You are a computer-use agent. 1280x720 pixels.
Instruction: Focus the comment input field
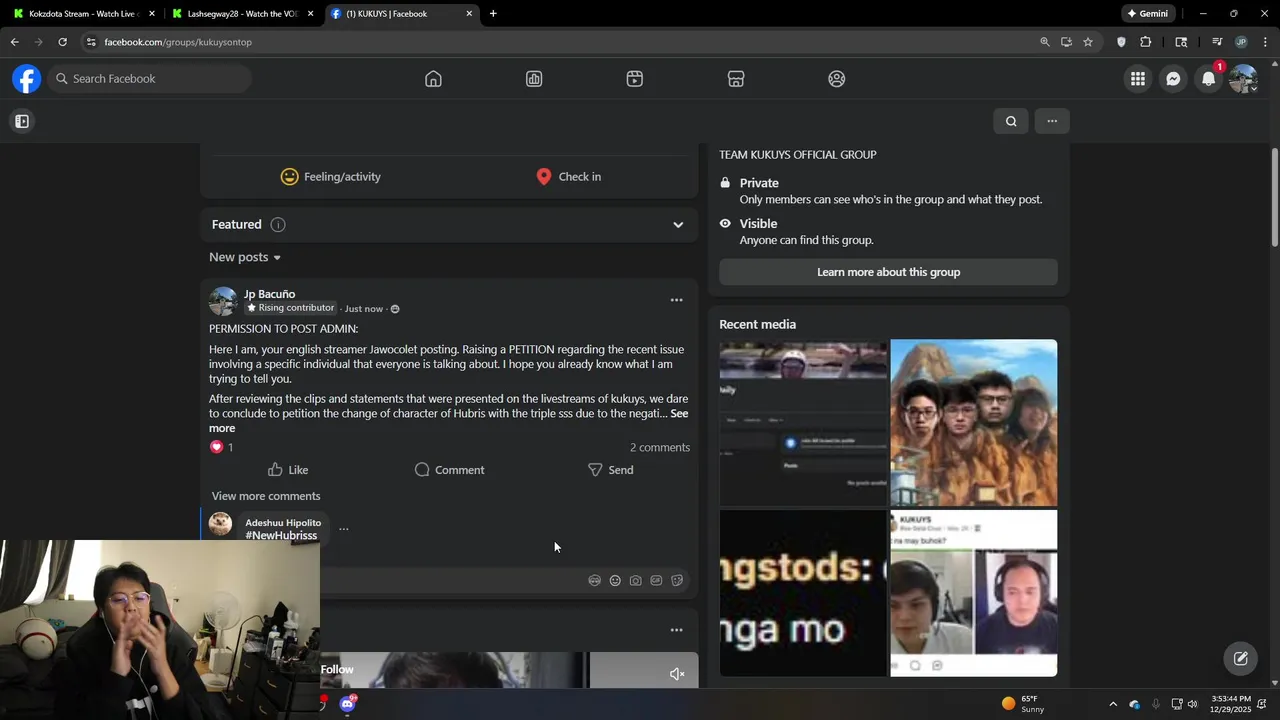coord(450,580)
